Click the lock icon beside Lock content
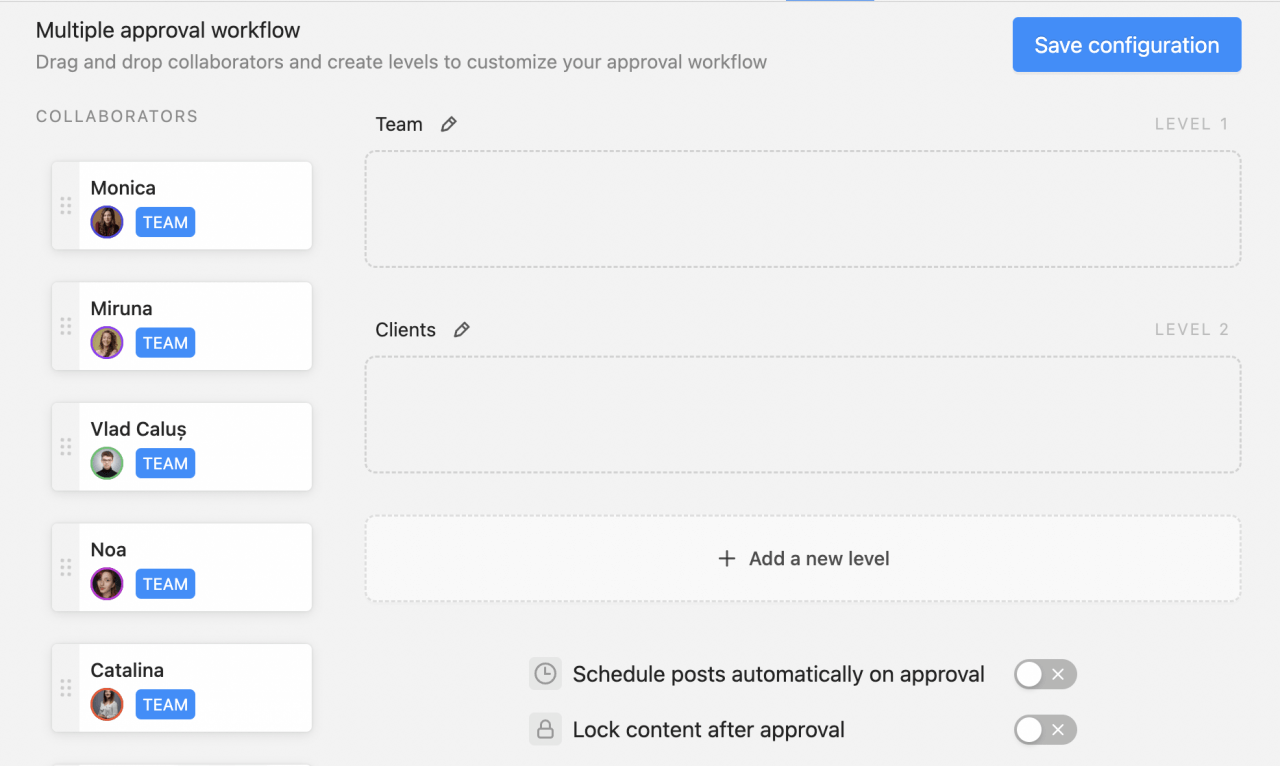This screenshot has height=766, width=1280. pos(545,728)
